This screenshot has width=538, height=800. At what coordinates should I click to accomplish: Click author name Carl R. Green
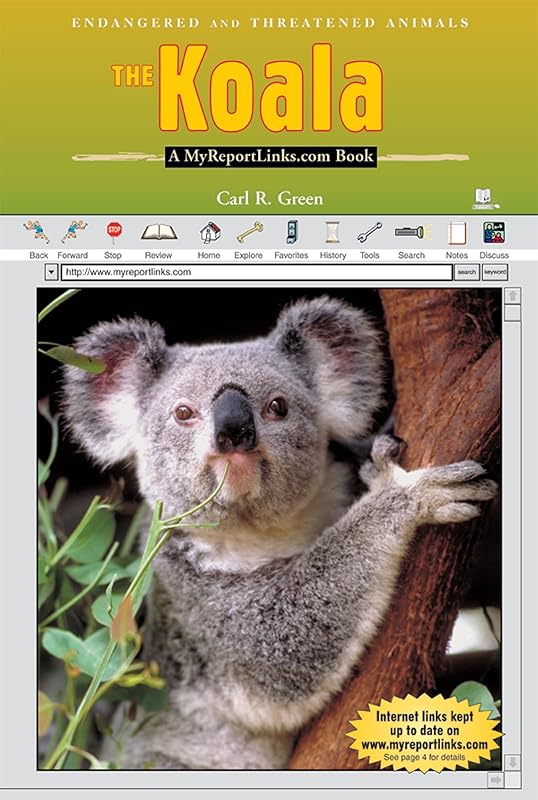270,198
